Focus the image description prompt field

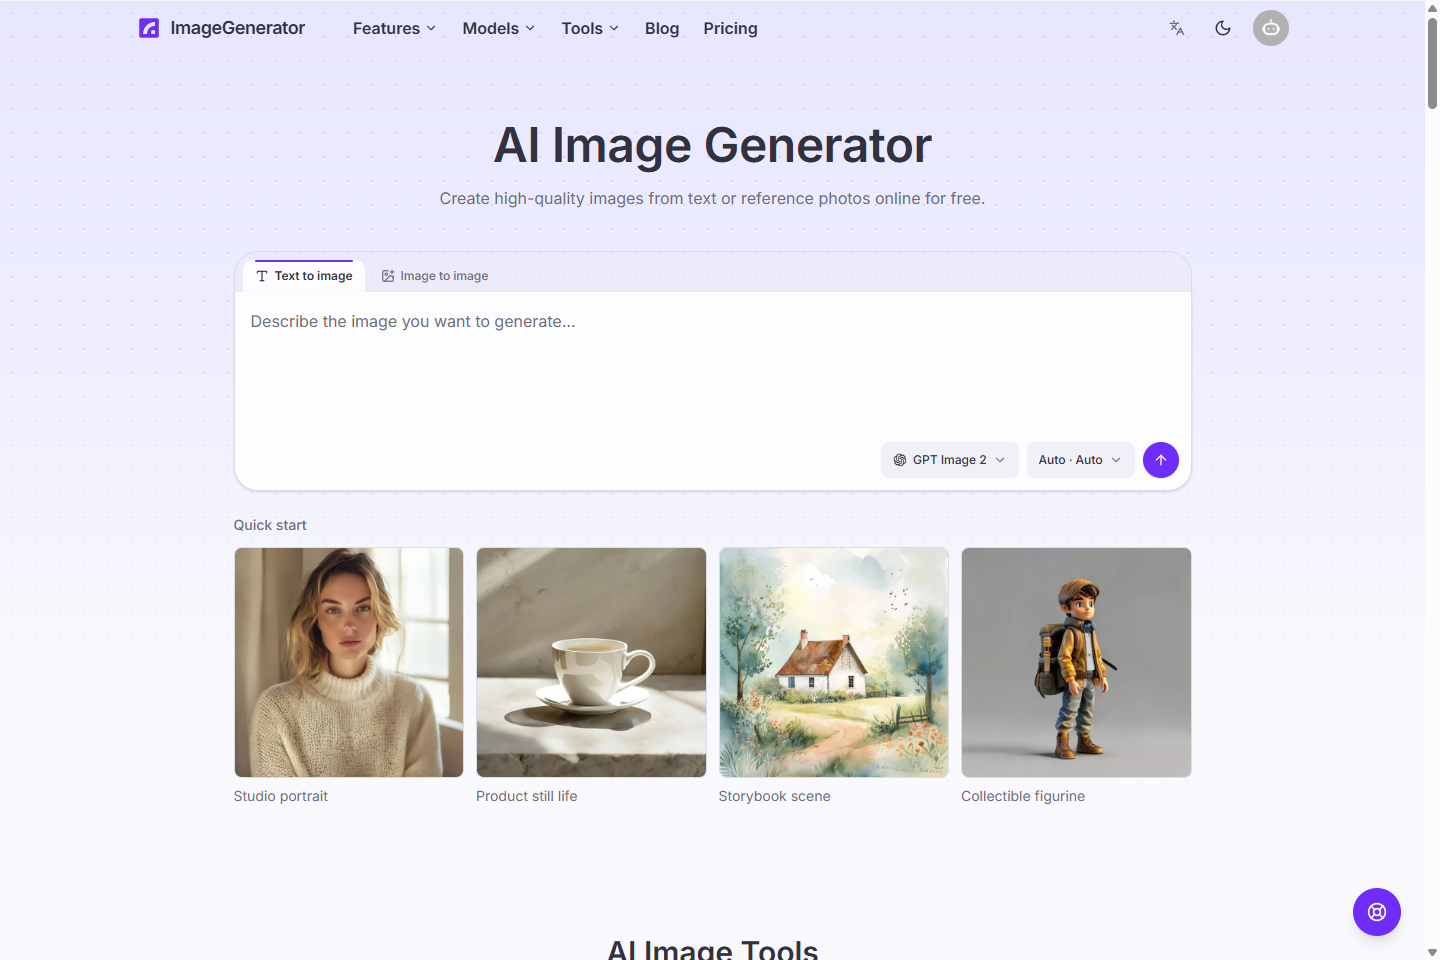tap(713, 365)
